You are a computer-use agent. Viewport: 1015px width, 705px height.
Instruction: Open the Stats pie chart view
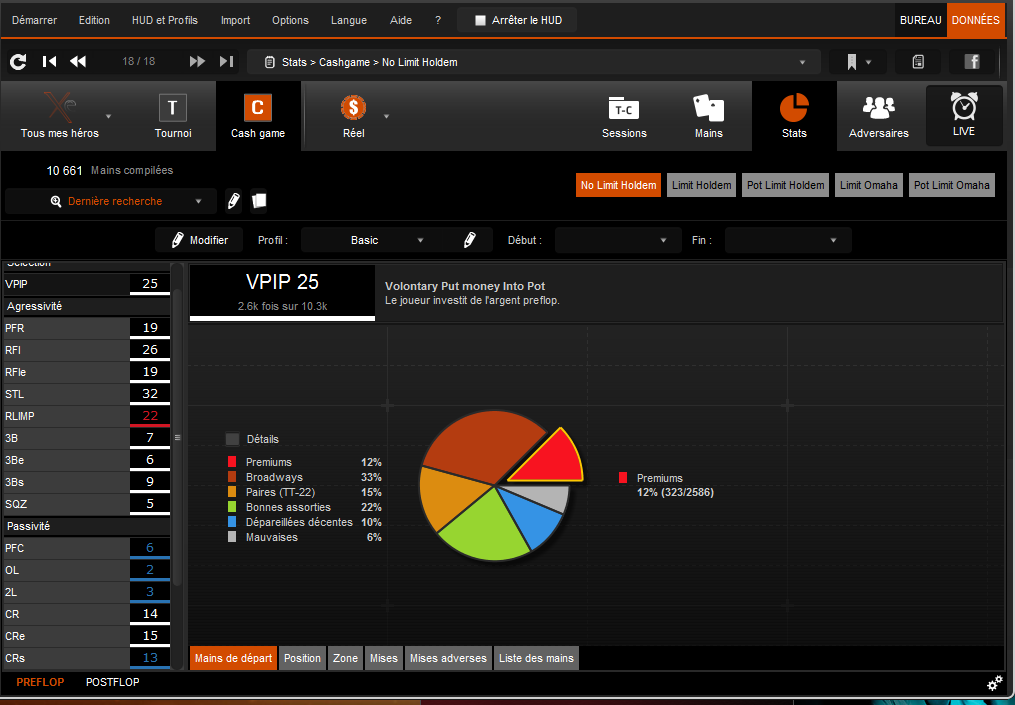pyautogui.click(x=794, y=117)
